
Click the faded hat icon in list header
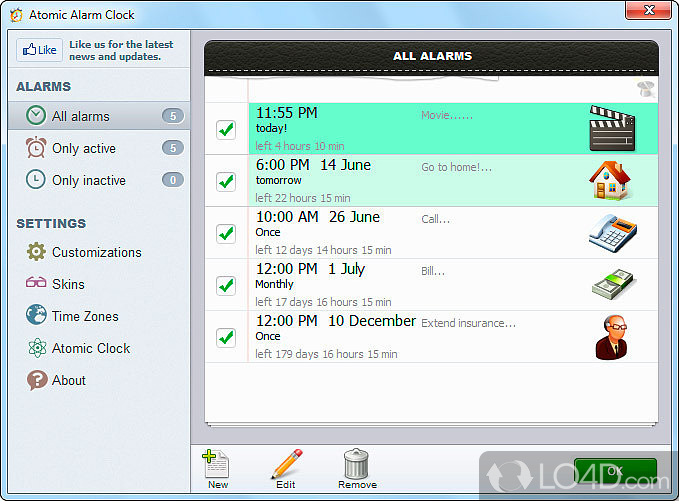pyautogui.click(x=646, y=89)
